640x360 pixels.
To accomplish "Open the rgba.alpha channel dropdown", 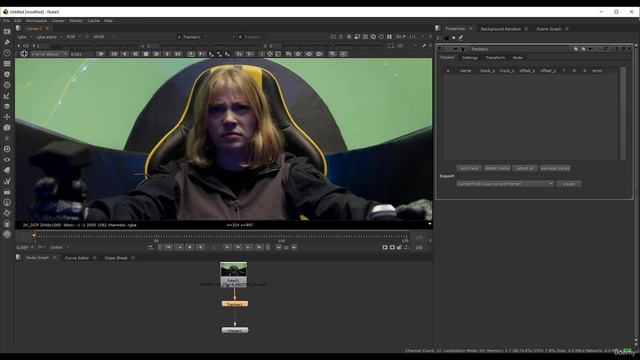I will (x=49, y=37).
